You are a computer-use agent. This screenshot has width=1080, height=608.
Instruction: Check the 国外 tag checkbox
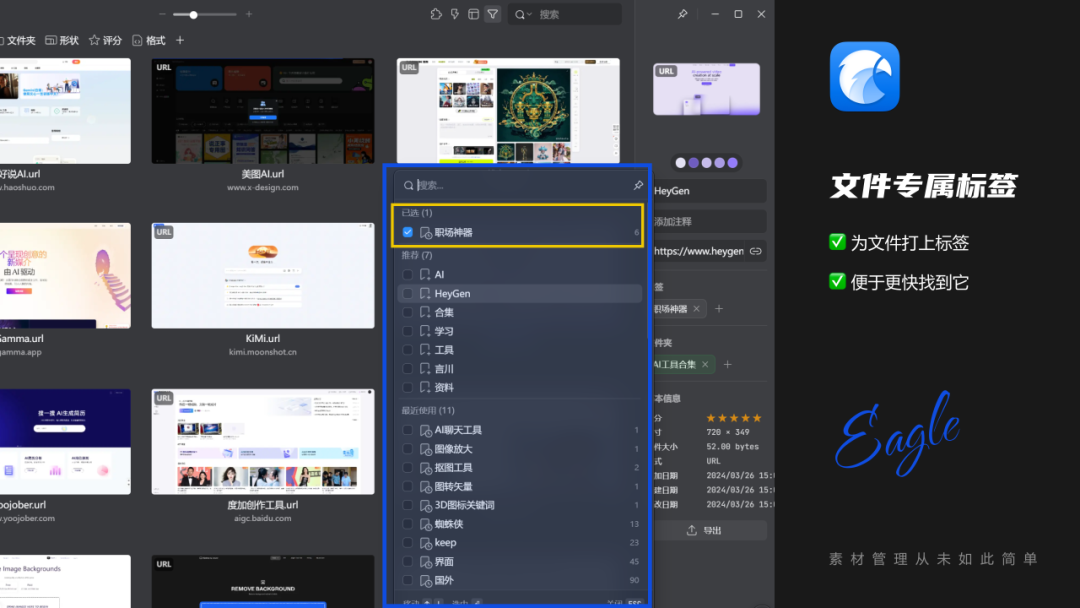click(x=408, y=580)
